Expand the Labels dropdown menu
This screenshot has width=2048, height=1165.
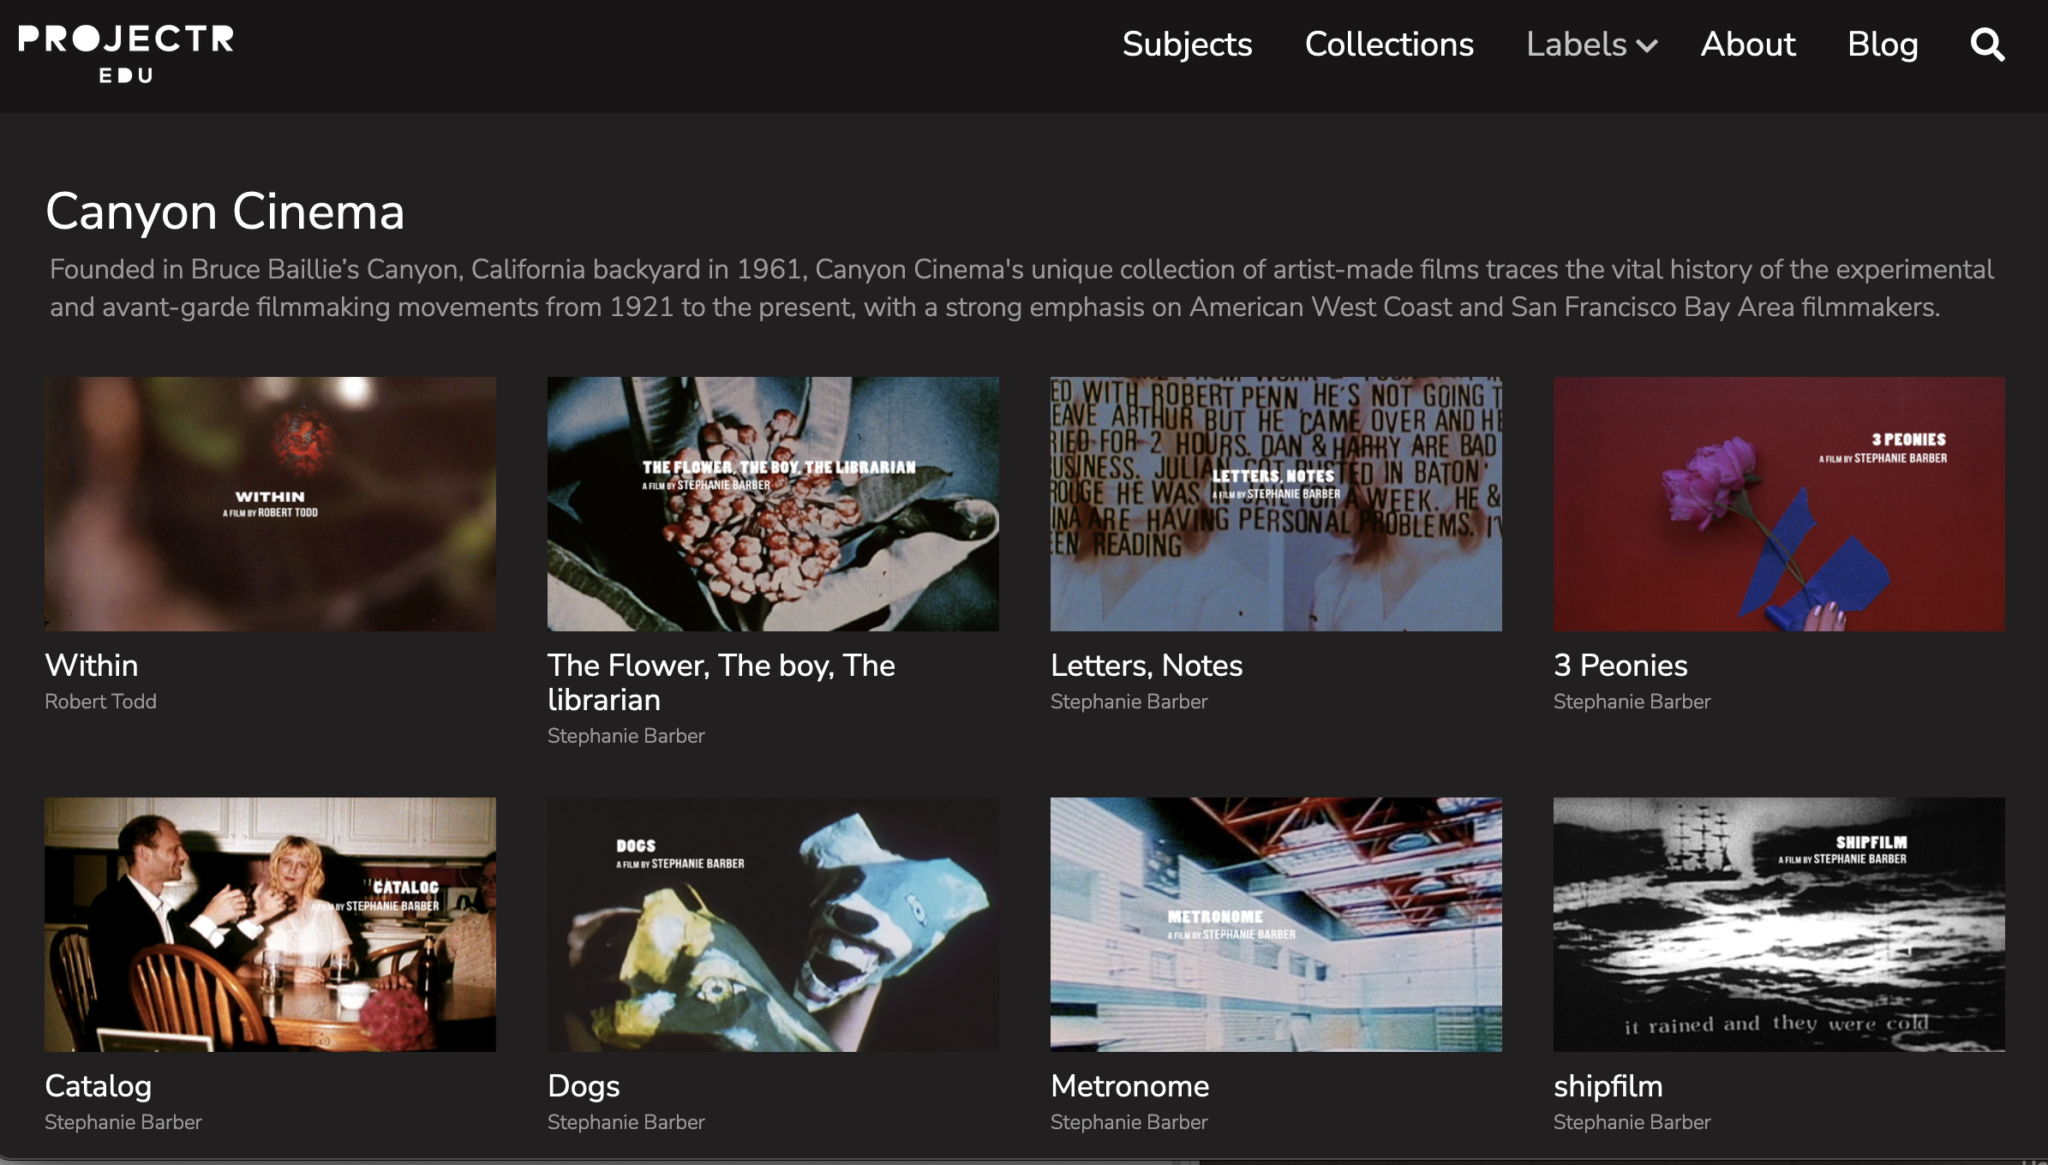coord(1590,45)
